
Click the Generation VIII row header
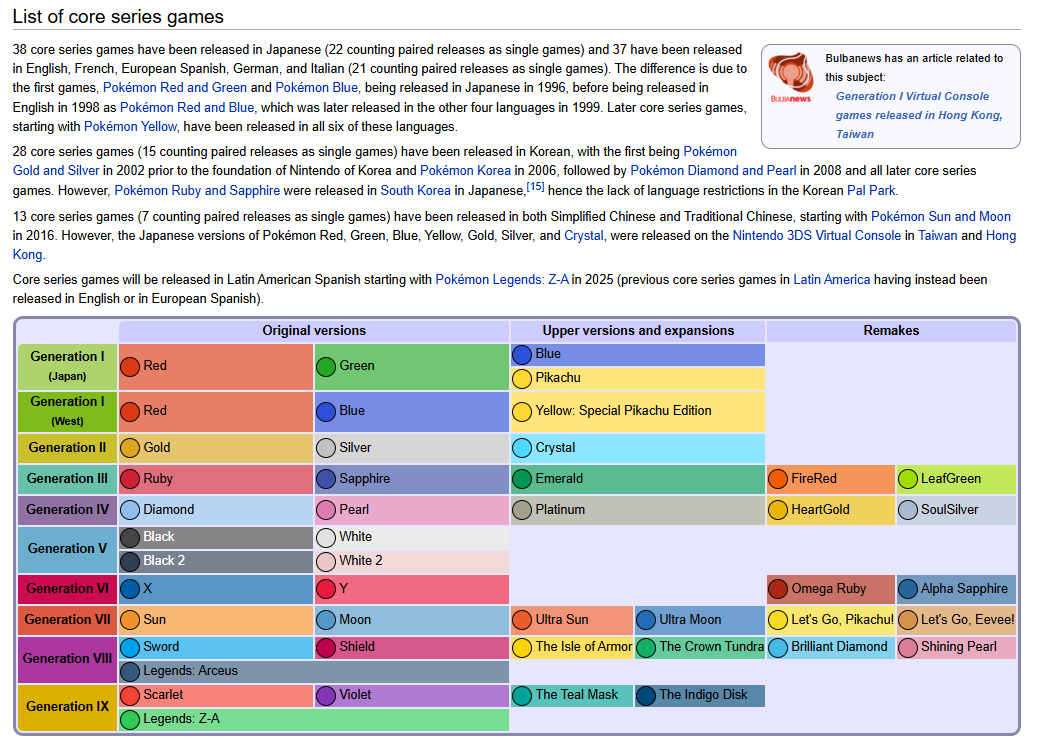(x=68, y=659)
